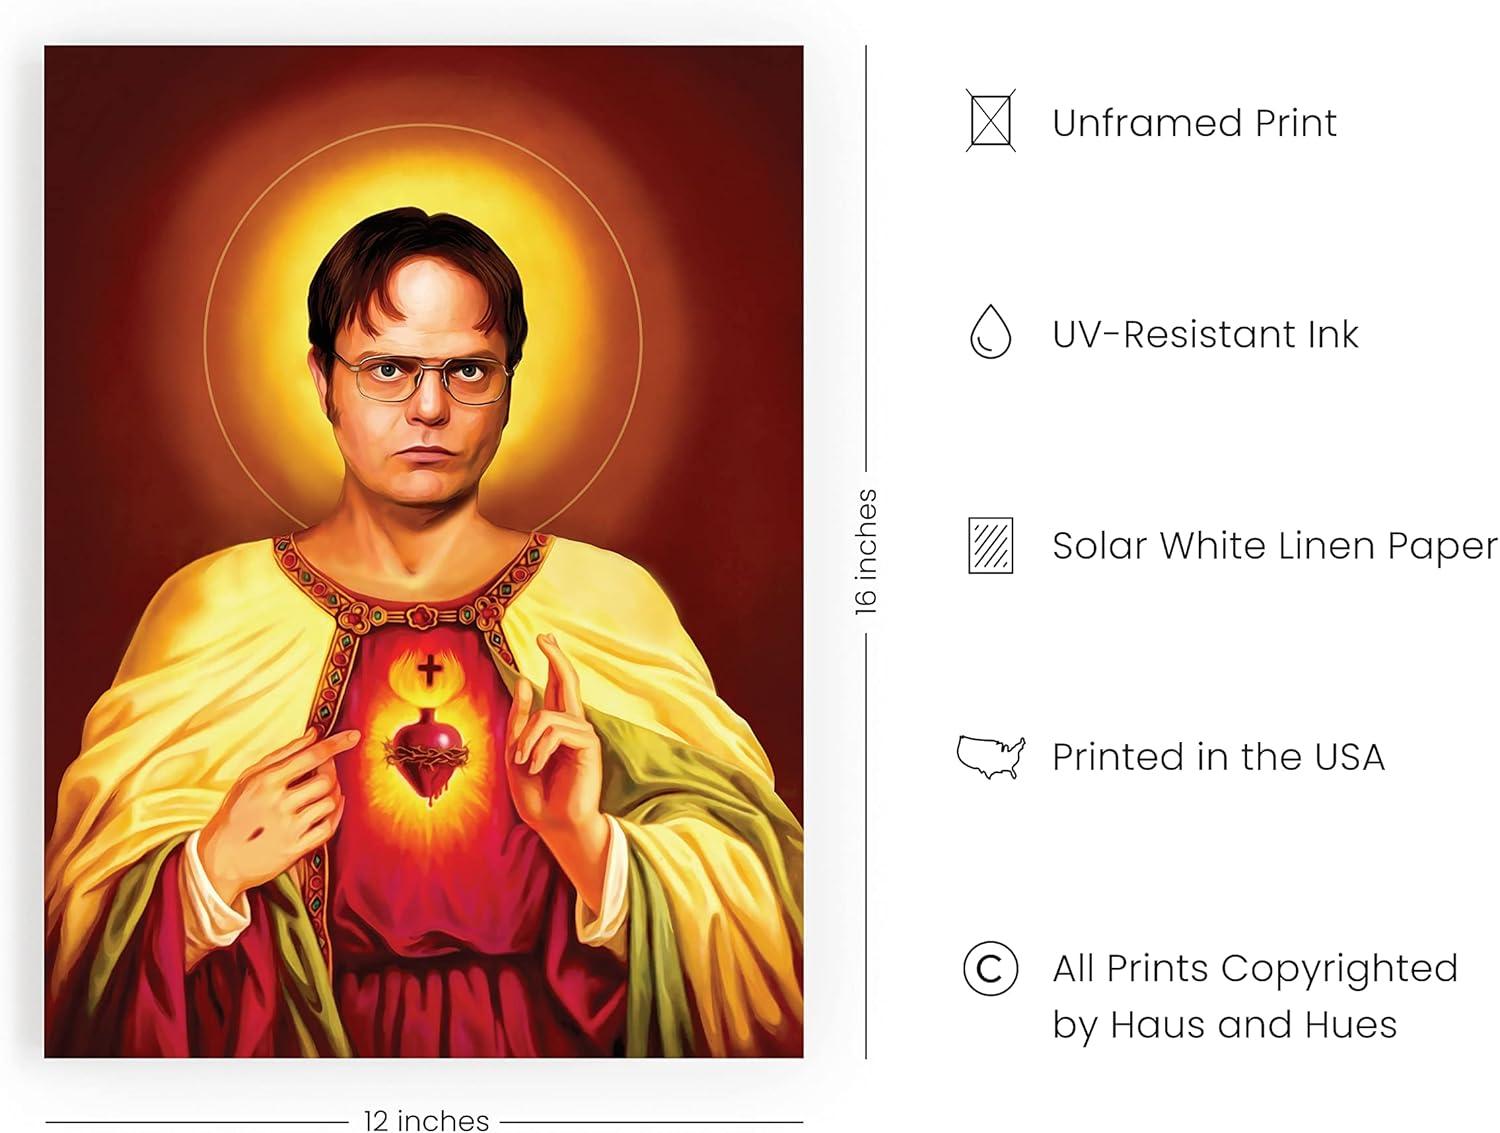Viewport: 1500px width, 1133px height.
Task: Click the '12 inches' width label
Action: tap(426, 1120)
